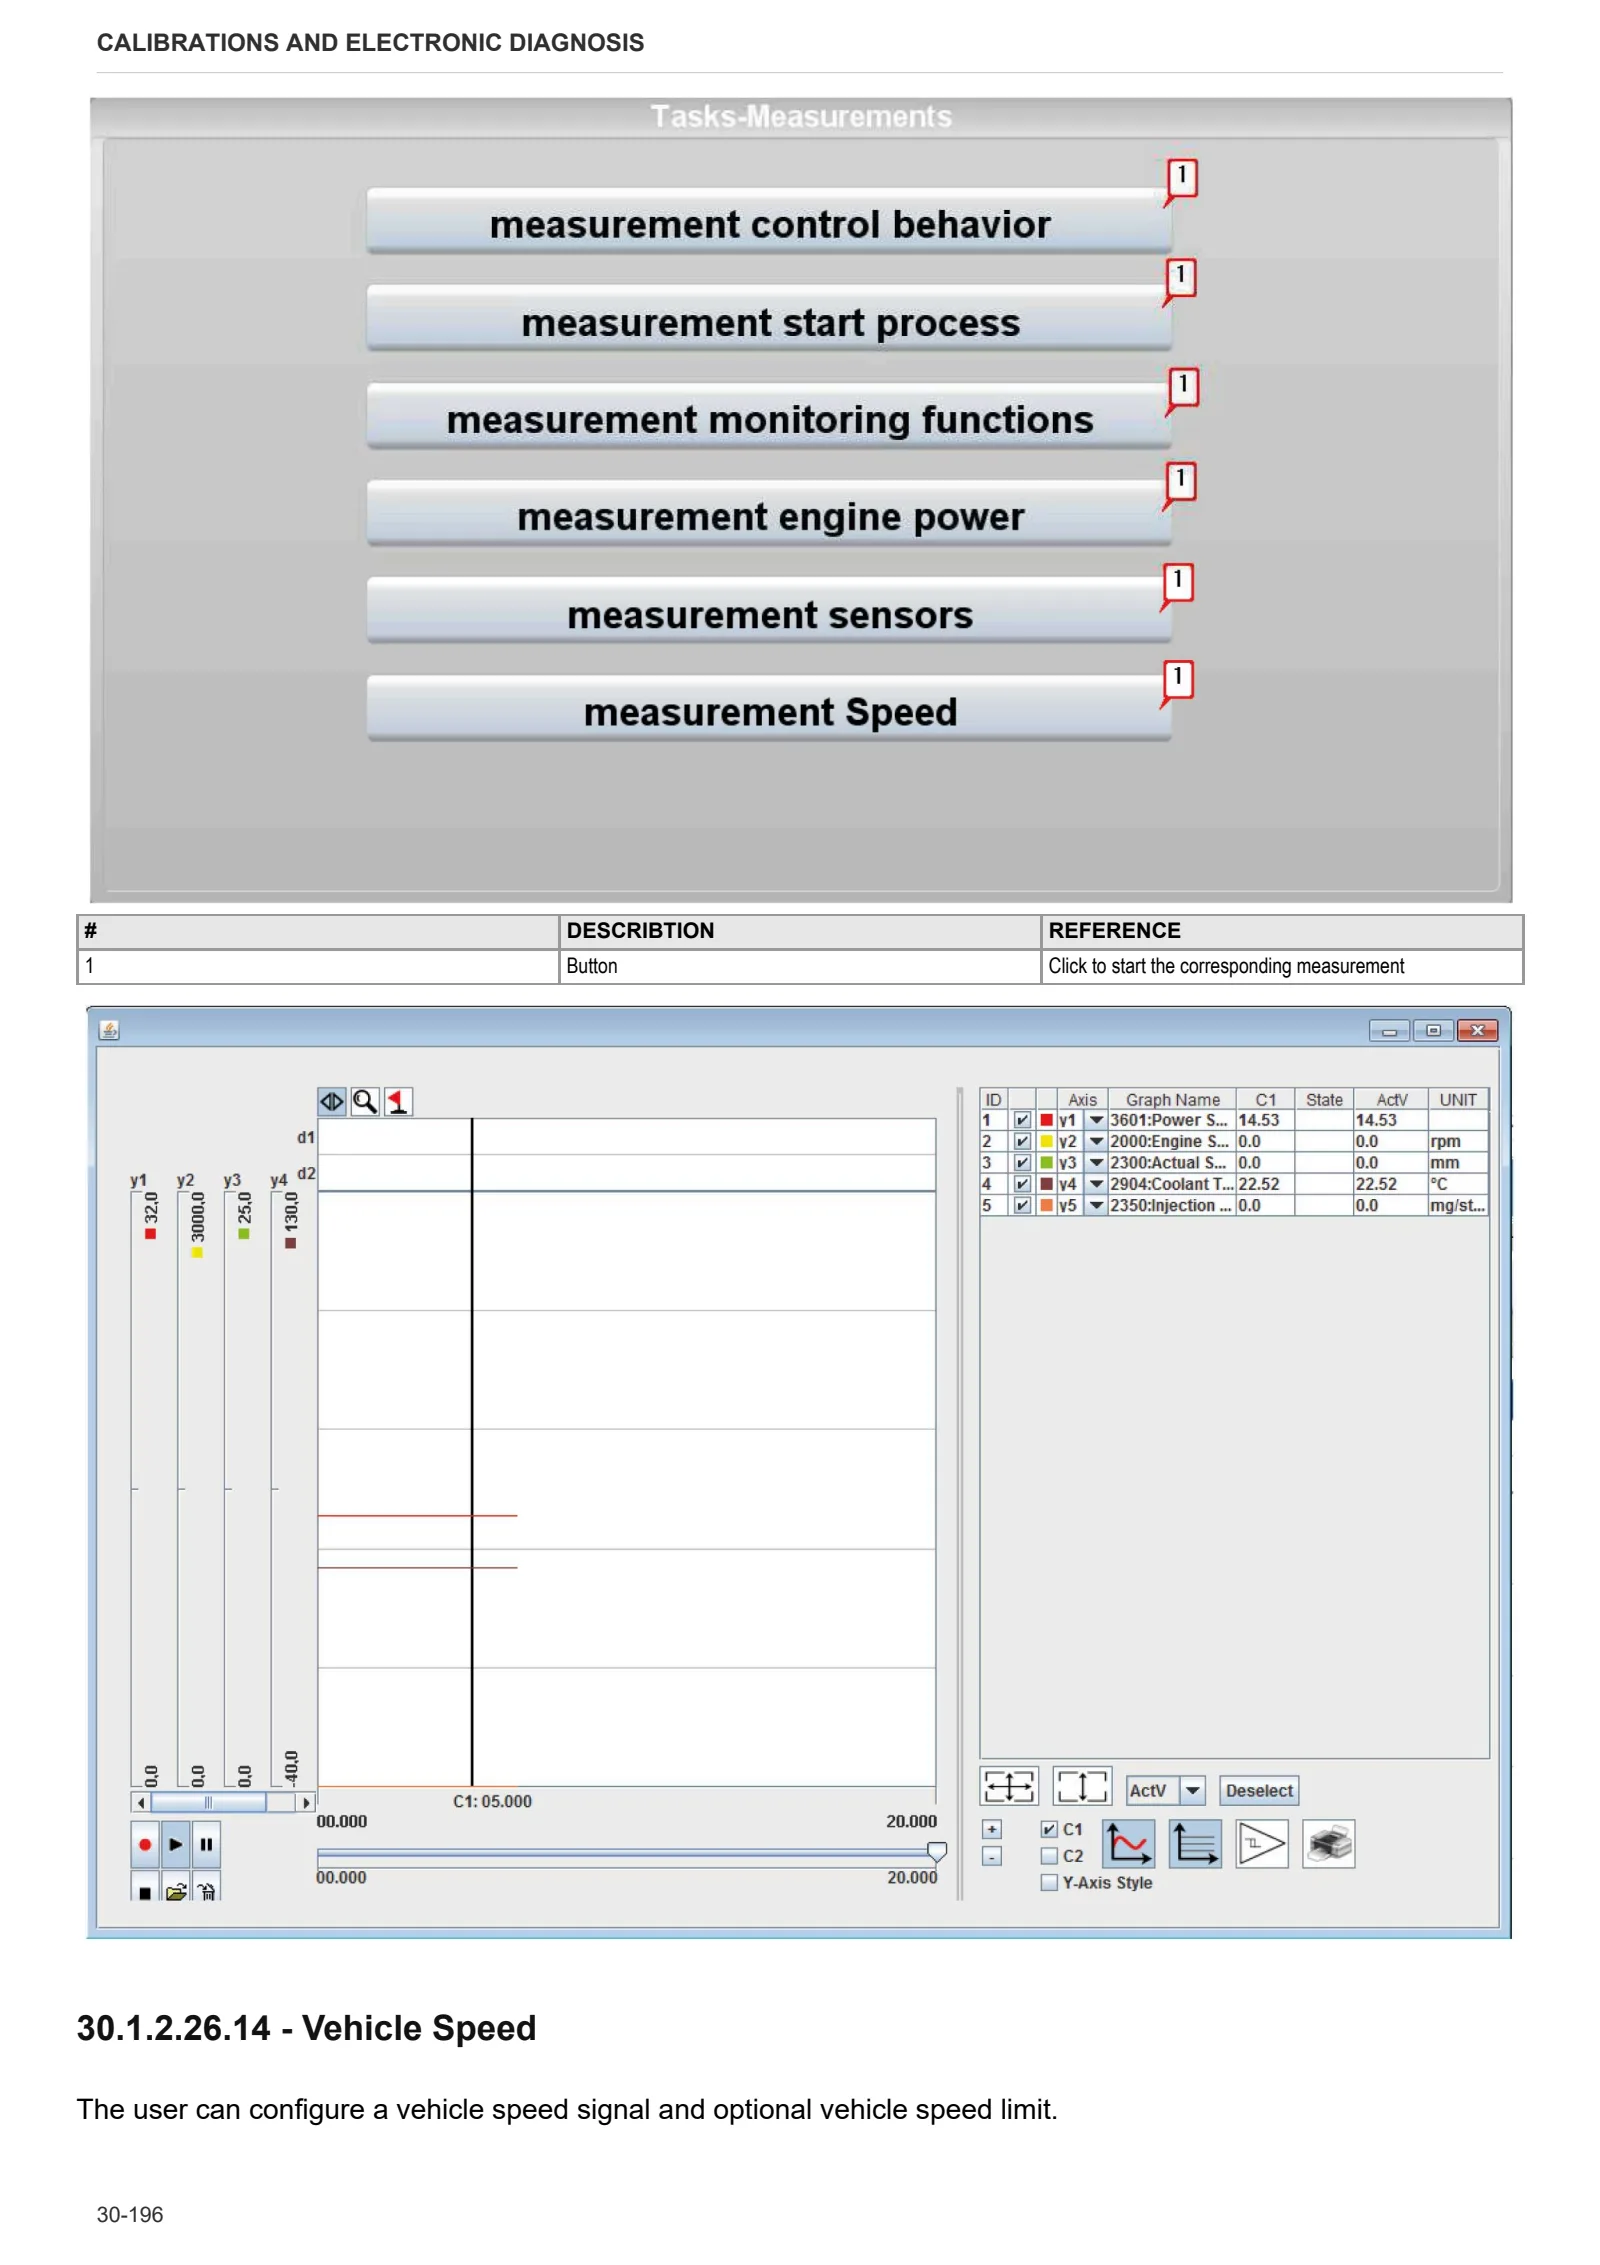Click the stacked lines axis icon
This screenshot has height=2265, width=1600.
pos(1195,1844)
